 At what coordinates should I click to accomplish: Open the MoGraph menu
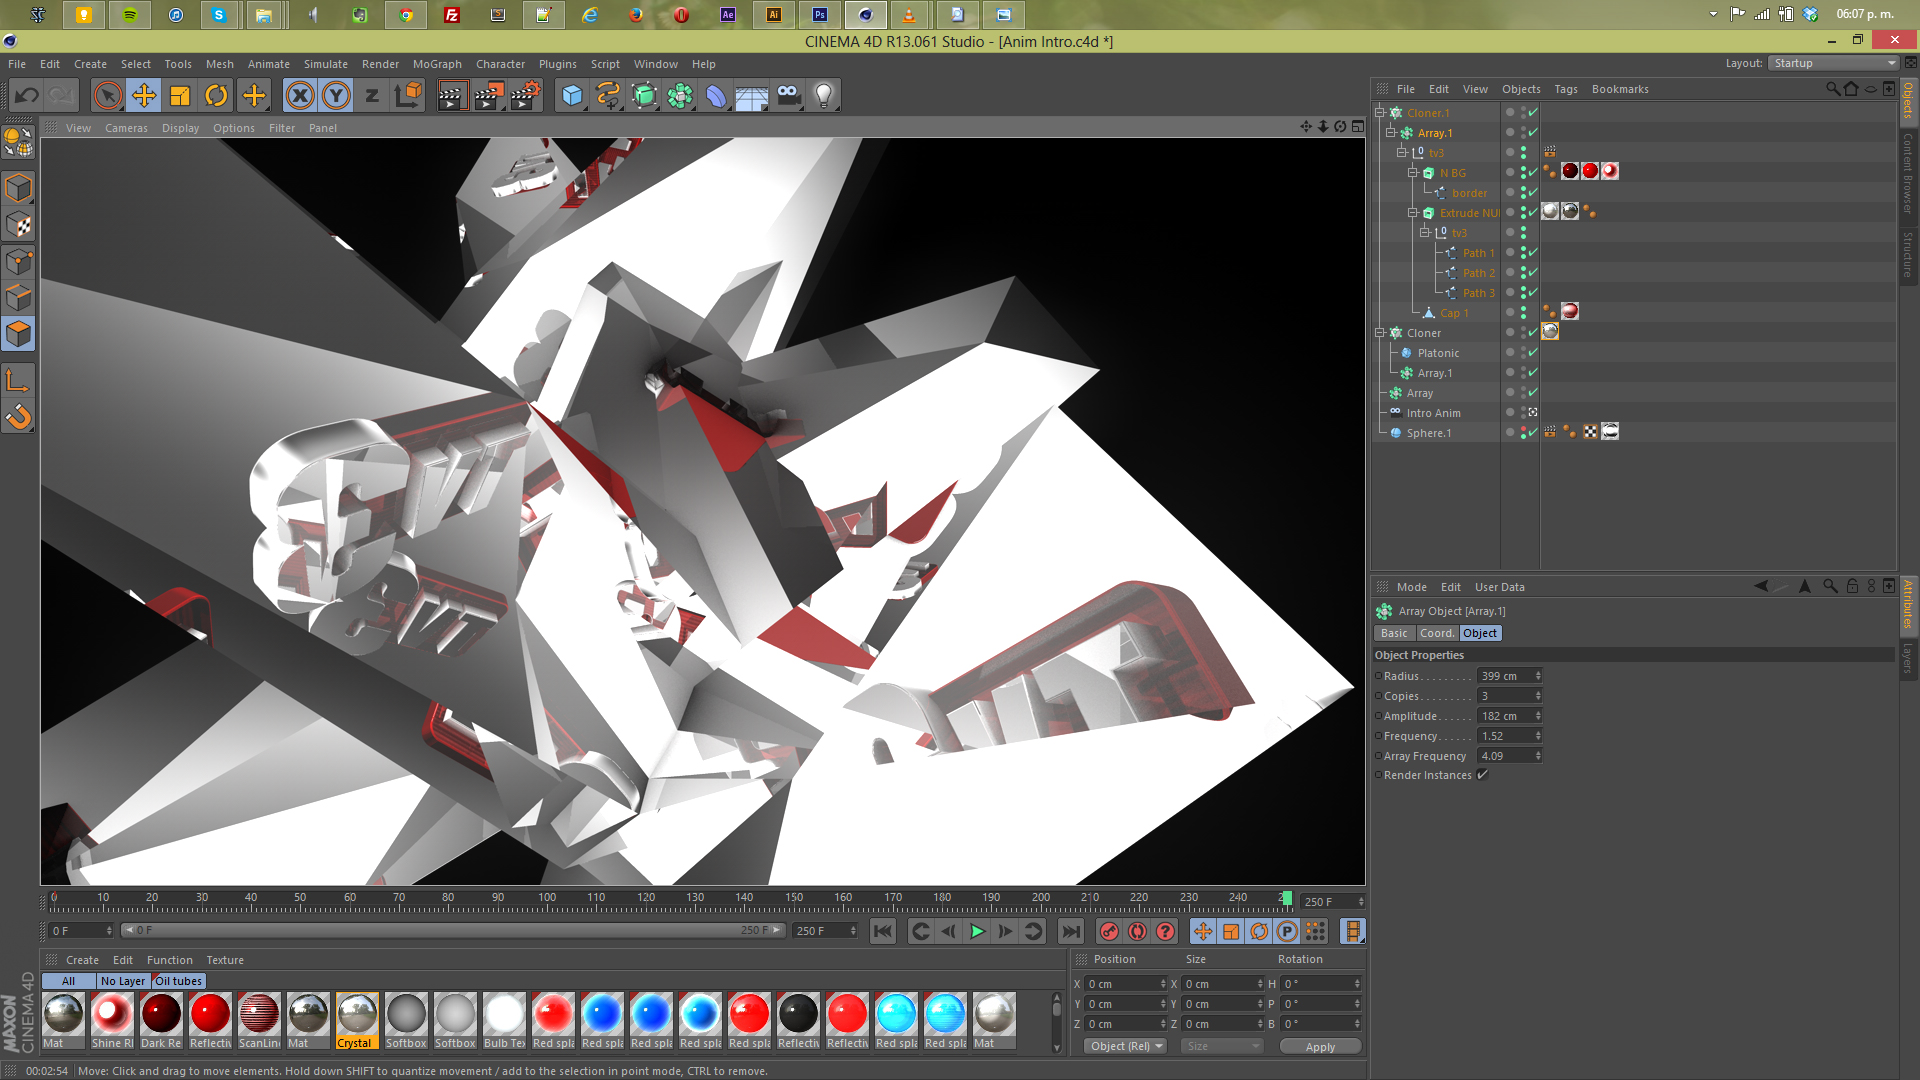click(437, 64)
